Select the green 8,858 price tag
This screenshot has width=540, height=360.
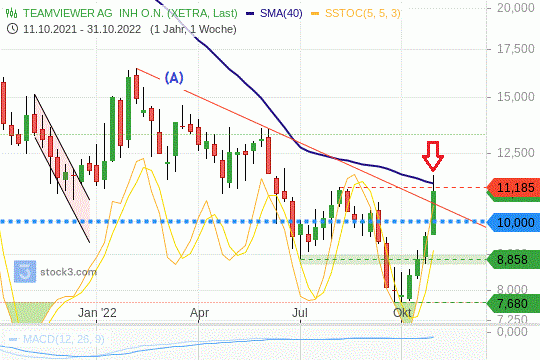[514, 259]
